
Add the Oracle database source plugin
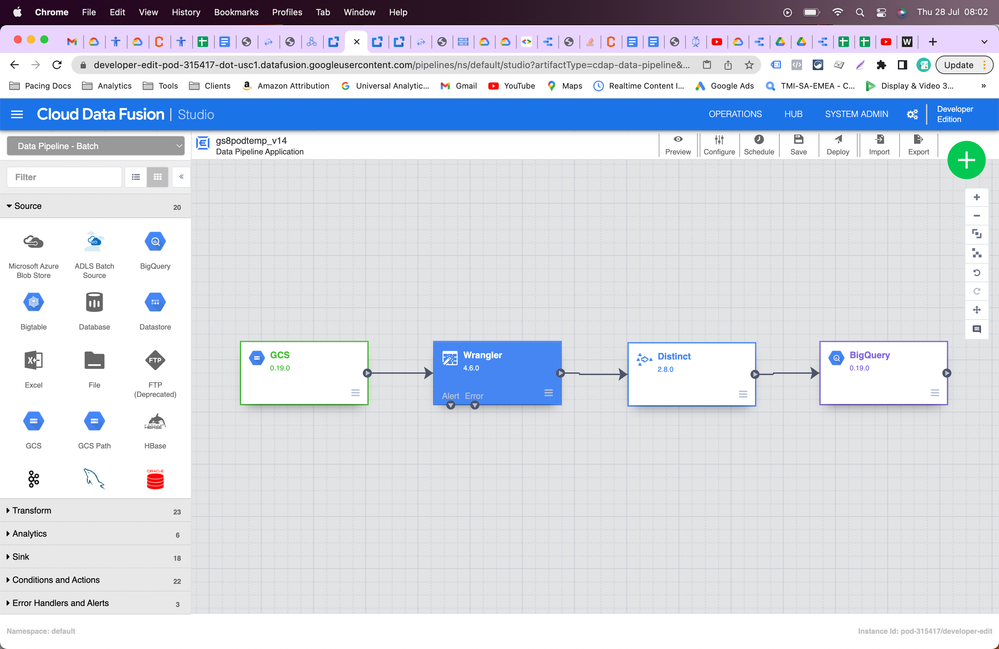[x=155, y=479]
